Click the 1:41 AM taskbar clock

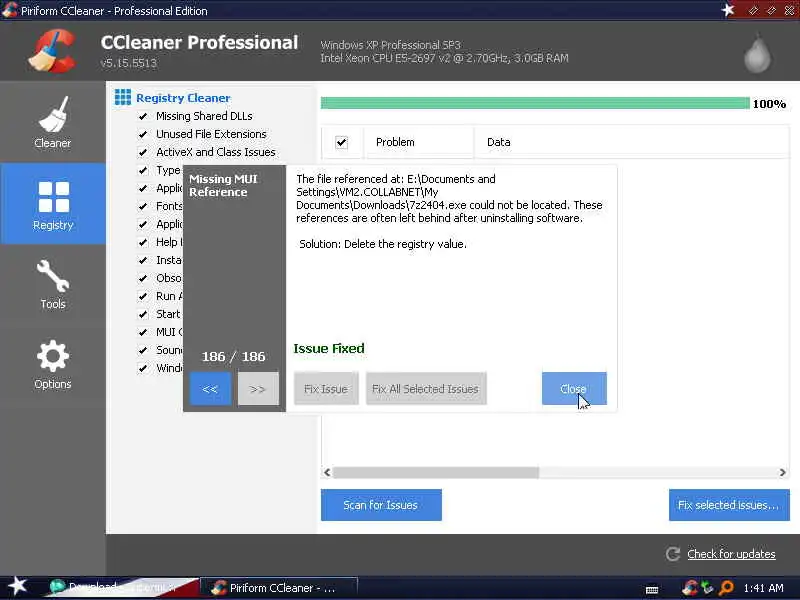[x=763, y=588]
